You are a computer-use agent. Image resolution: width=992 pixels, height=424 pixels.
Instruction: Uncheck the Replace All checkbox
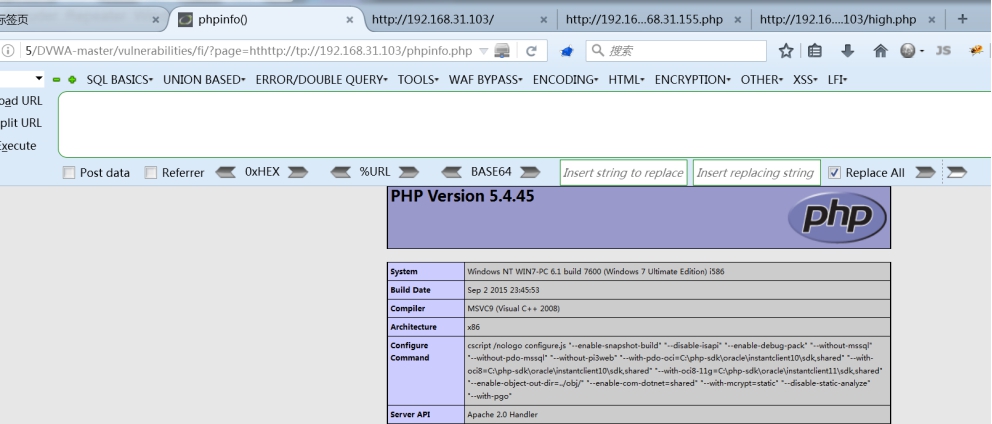tap(834, 173)
